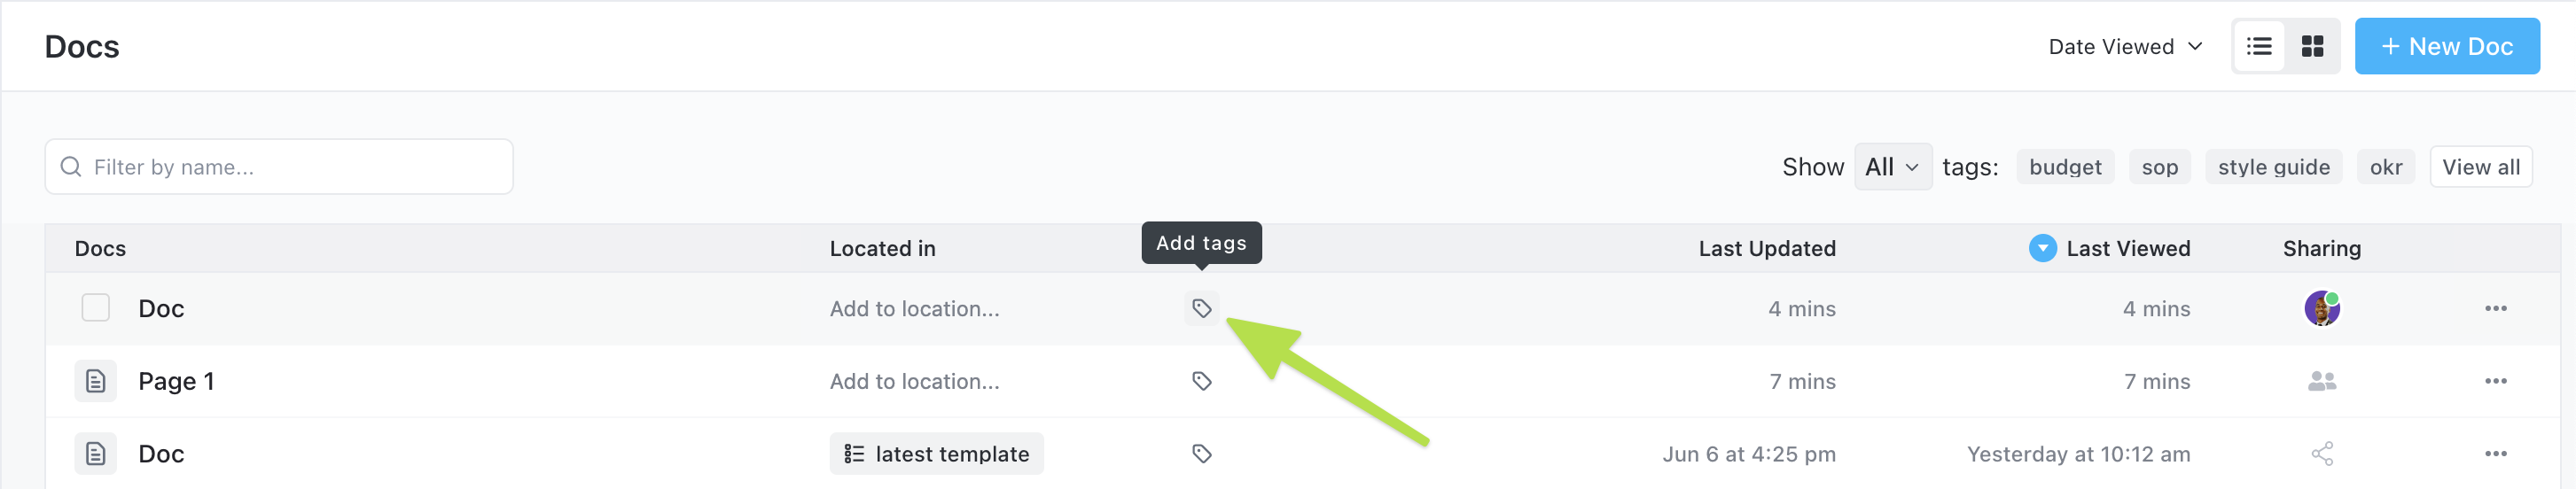Open the Show All filter dropdown
2576x489 pixels.
[x=1892, y=167]
